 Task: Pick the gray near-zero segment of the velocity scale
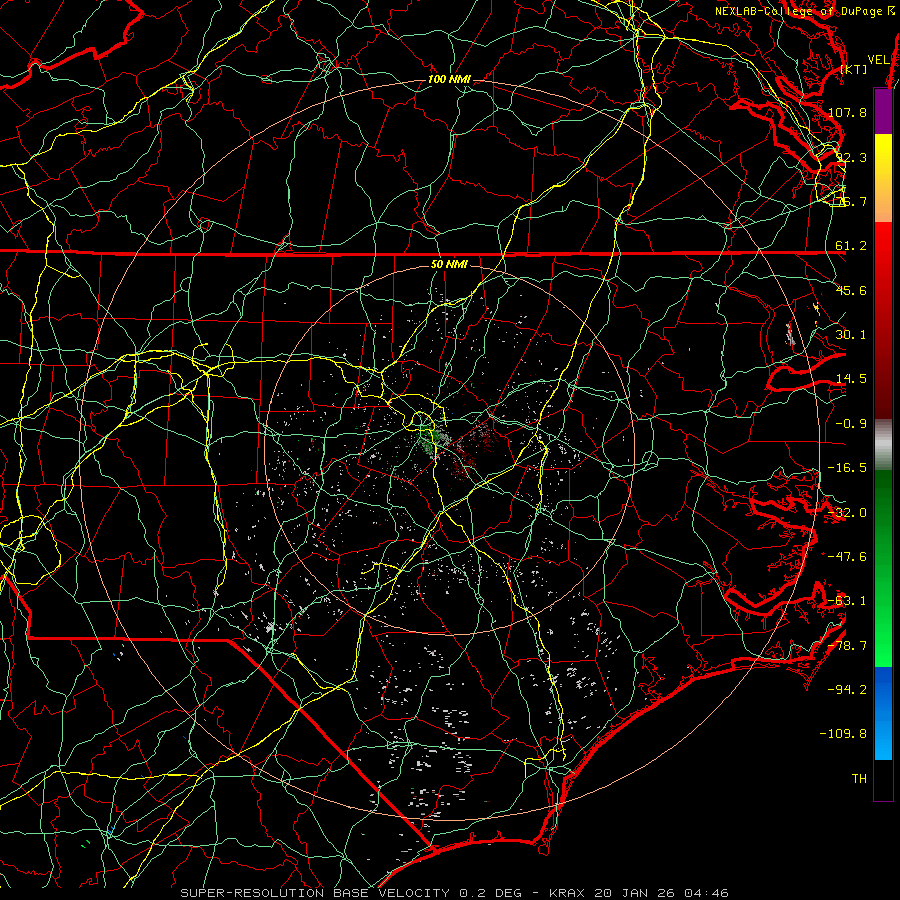coord(883,445)
